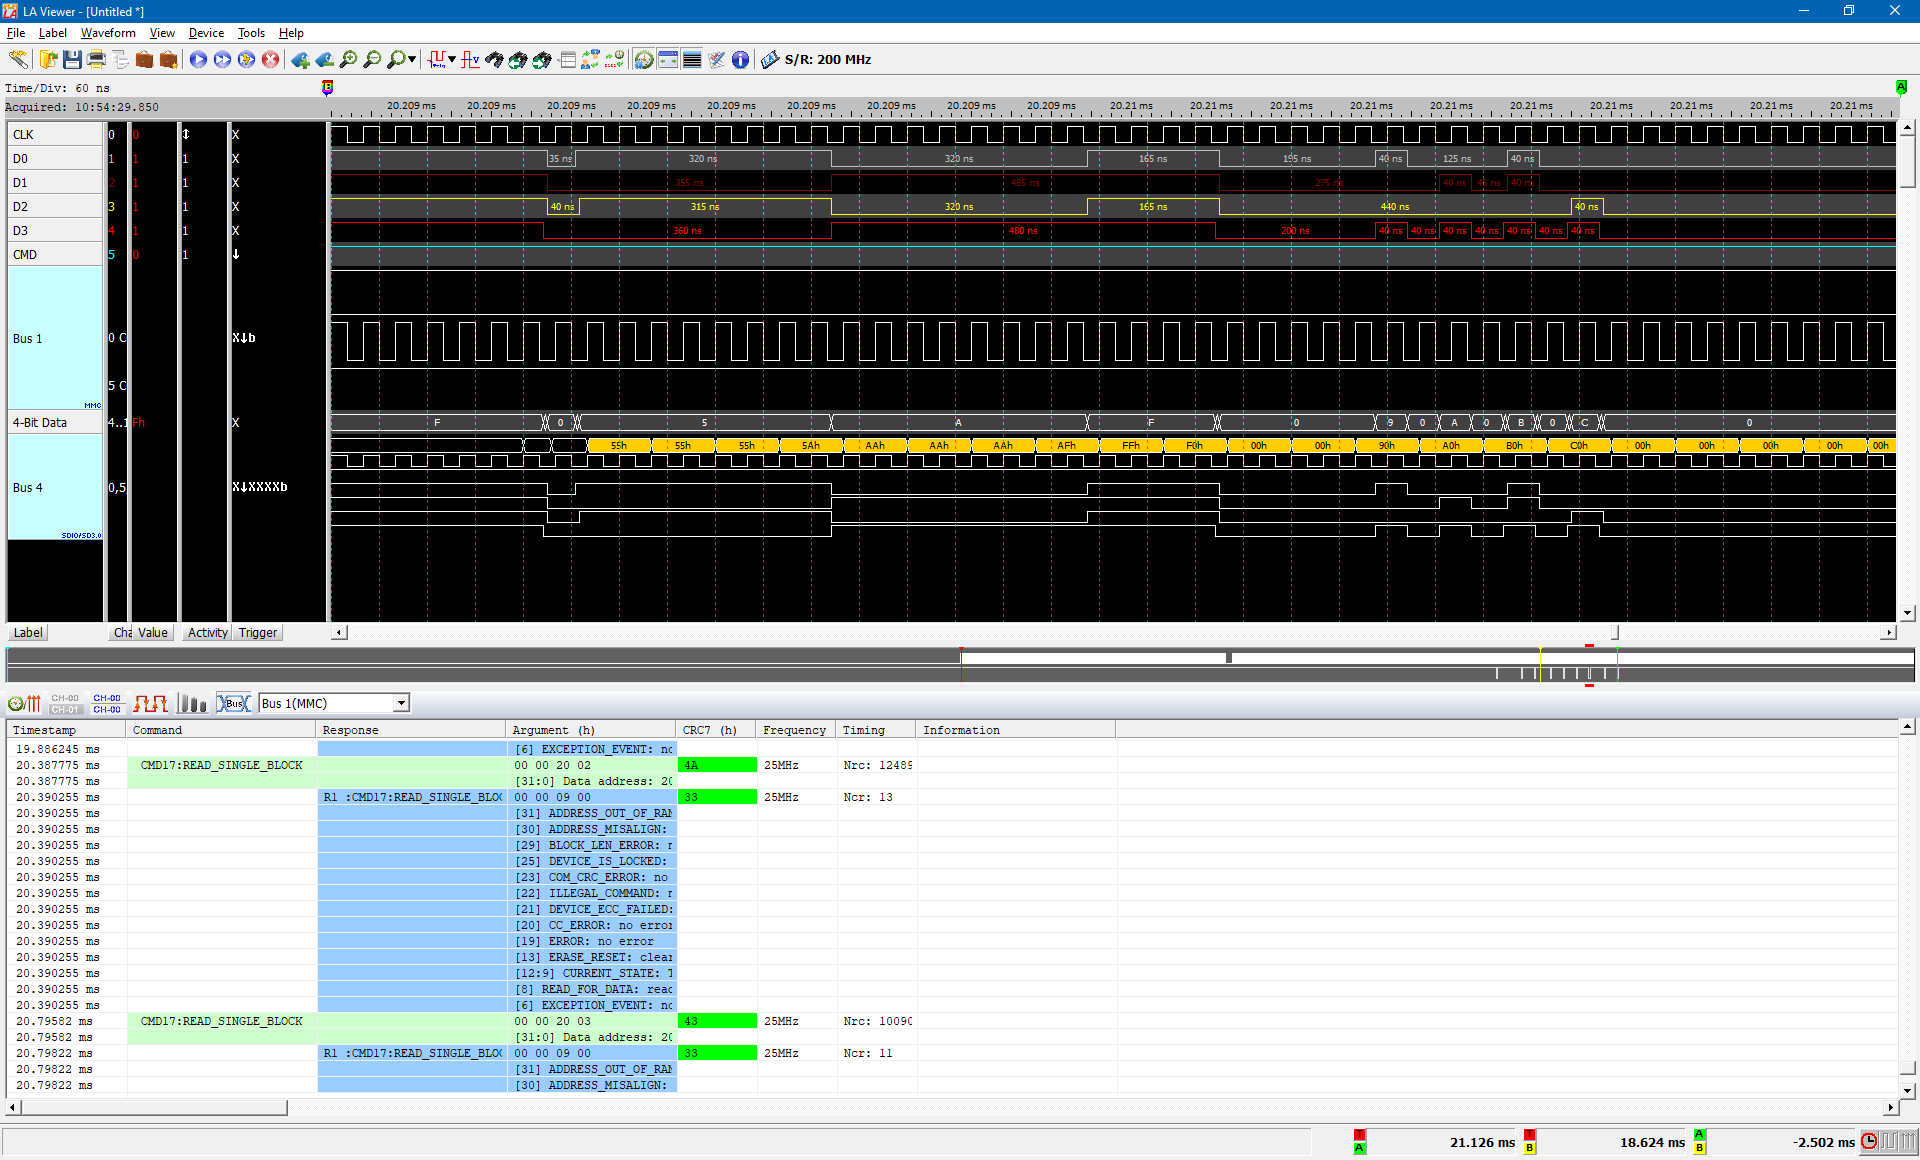
Task: Expand the zoom magnifier dropdown arrow
Action: pyautogui.click(x=412, y=60)
